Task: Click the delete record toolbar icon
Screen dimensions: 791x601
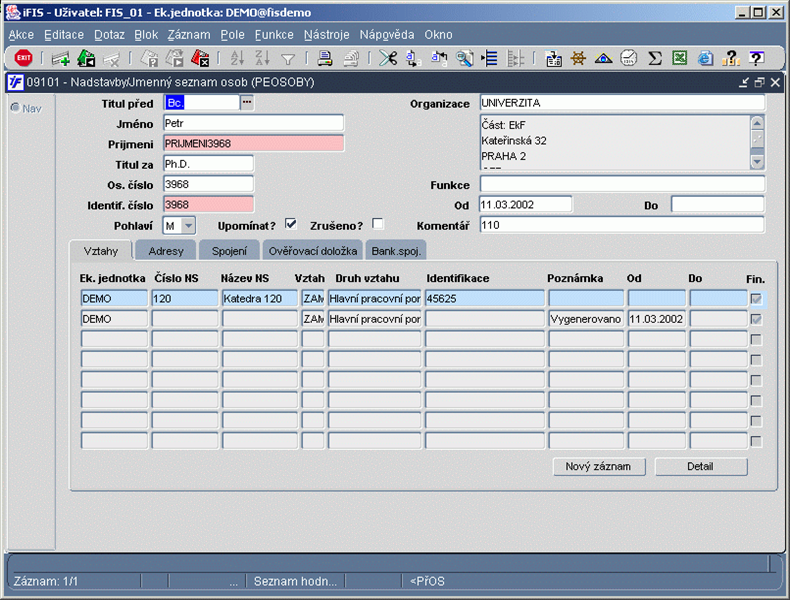Action: (111, 59)
